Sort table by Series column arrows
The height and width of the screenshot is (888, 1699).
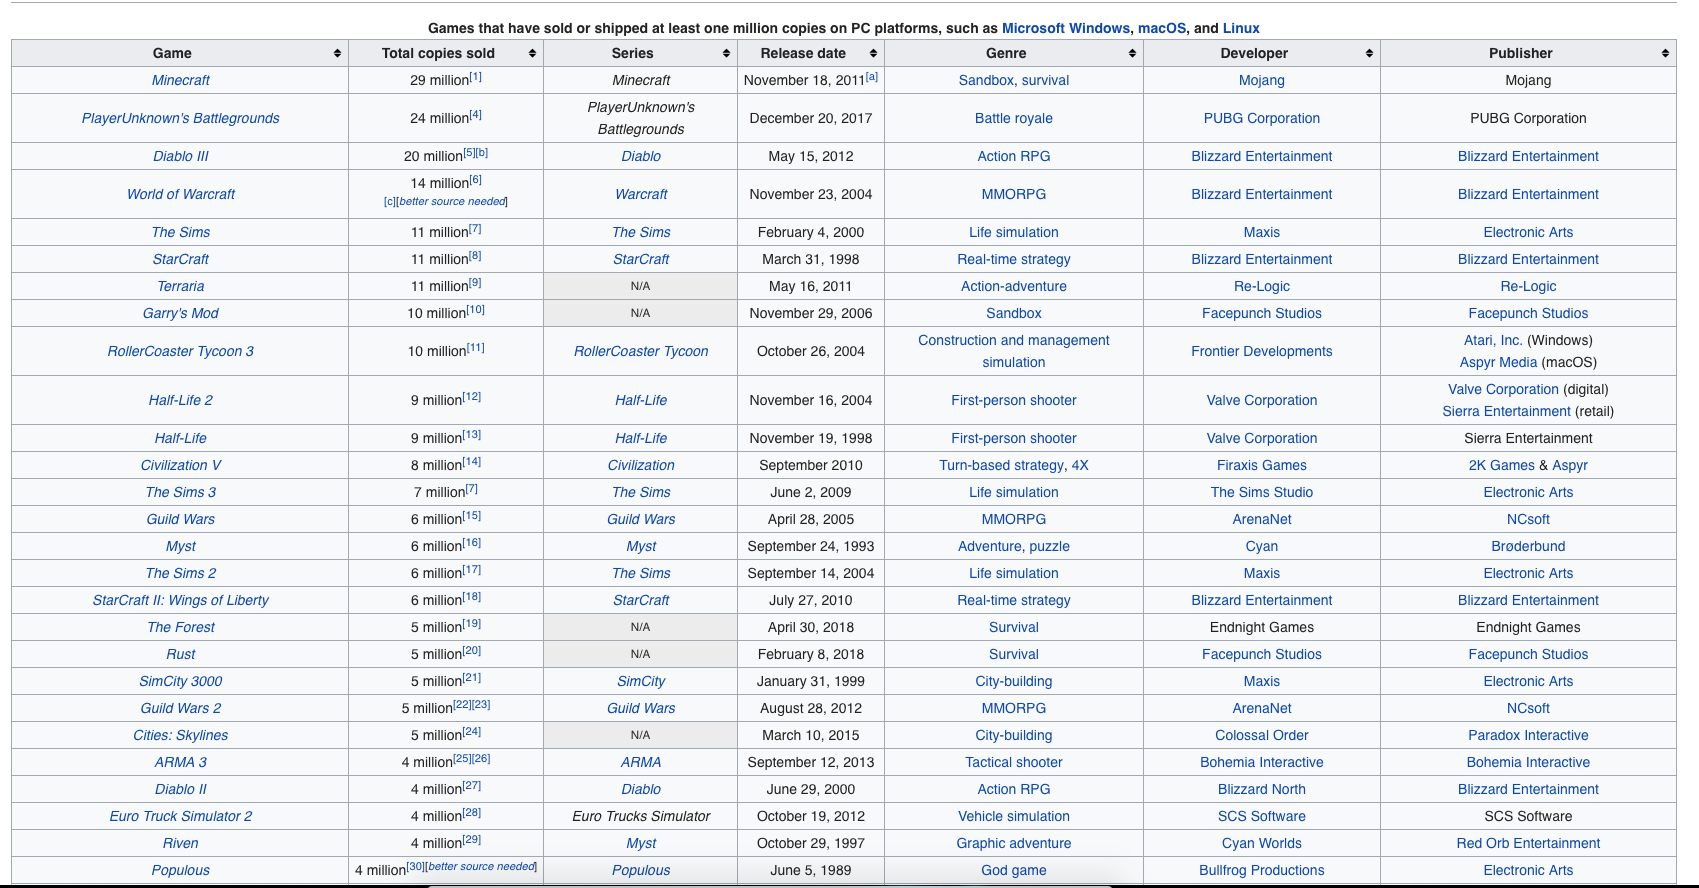pyautogui.click(x=726, y=54)
